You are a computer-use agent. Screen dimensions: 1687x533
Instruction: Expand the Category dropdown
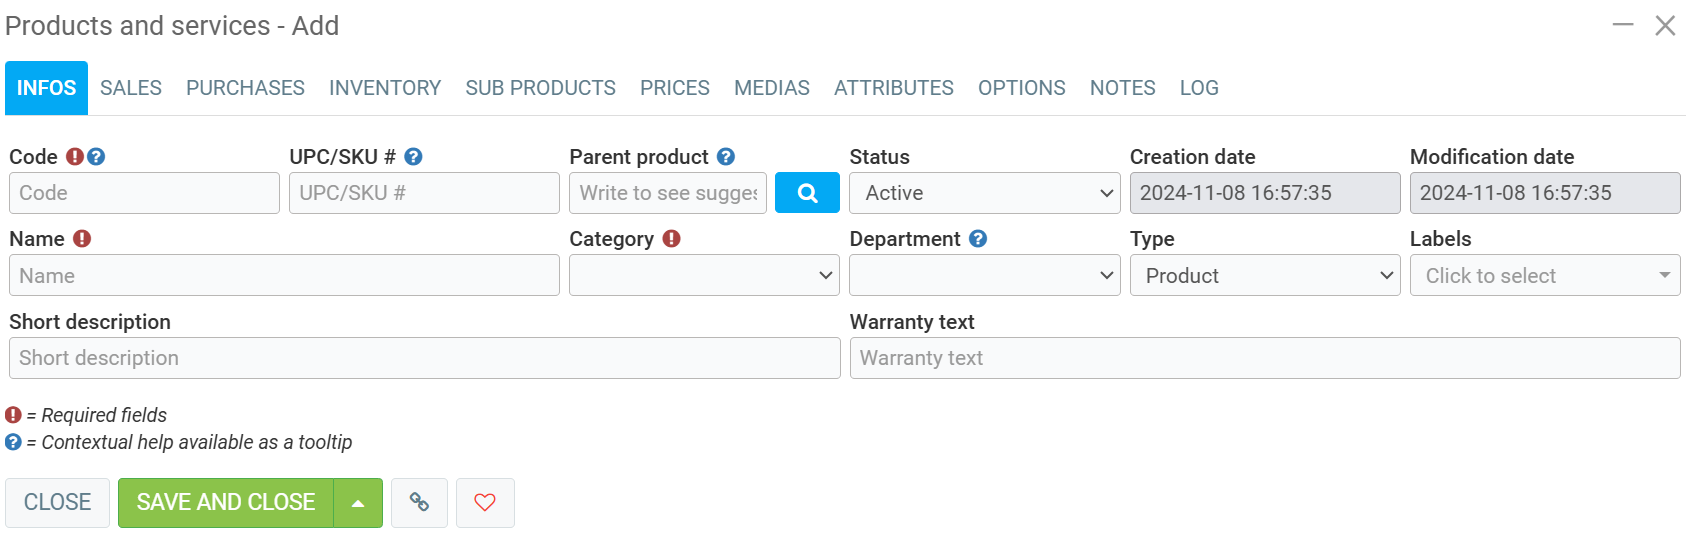click(704, 275)
